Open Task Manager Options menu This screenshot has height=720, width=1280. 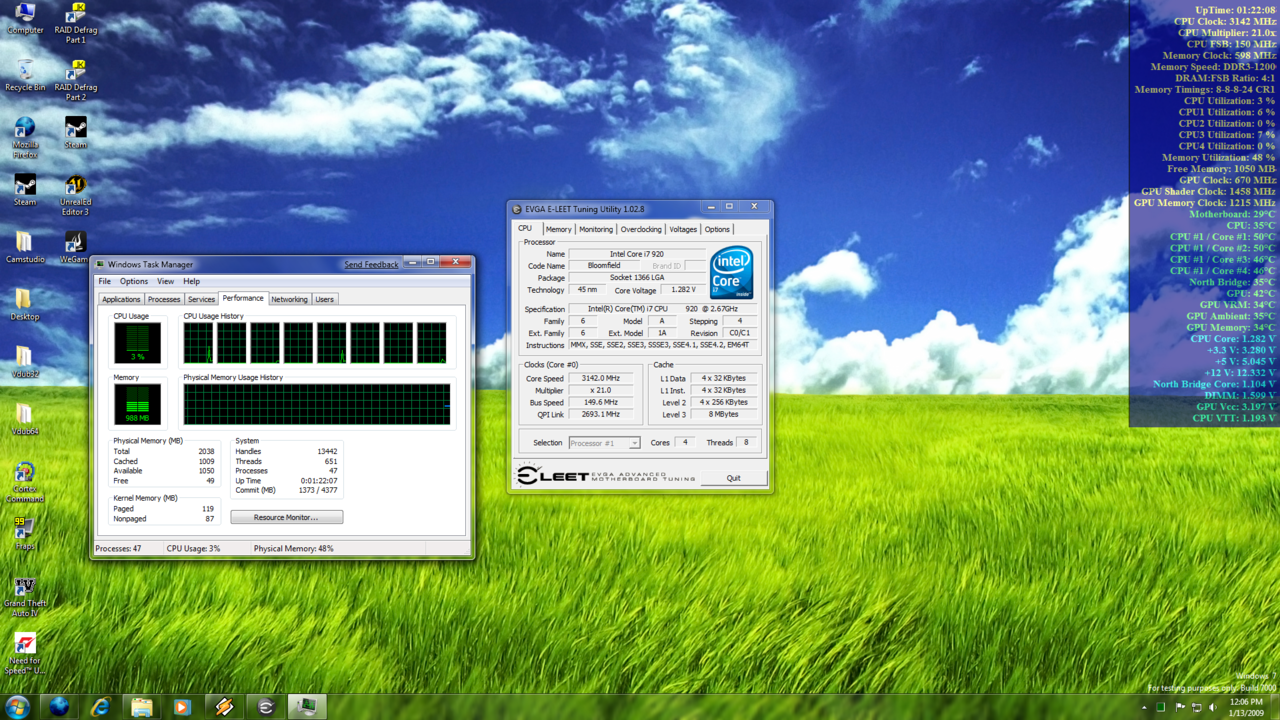click(133, 281)
